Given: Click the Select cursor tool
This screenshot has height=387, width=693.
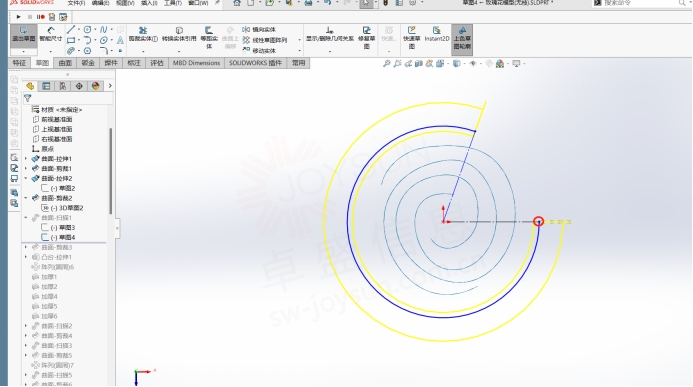Looking at the screenshot, I should (x=366, y=3).
